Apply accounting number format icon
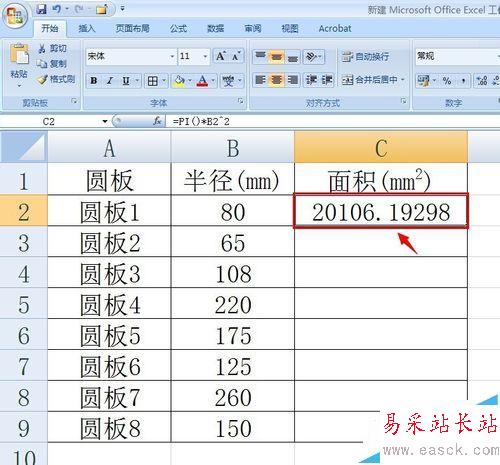Viewport: 500px width, 465px height. (423, 80)
